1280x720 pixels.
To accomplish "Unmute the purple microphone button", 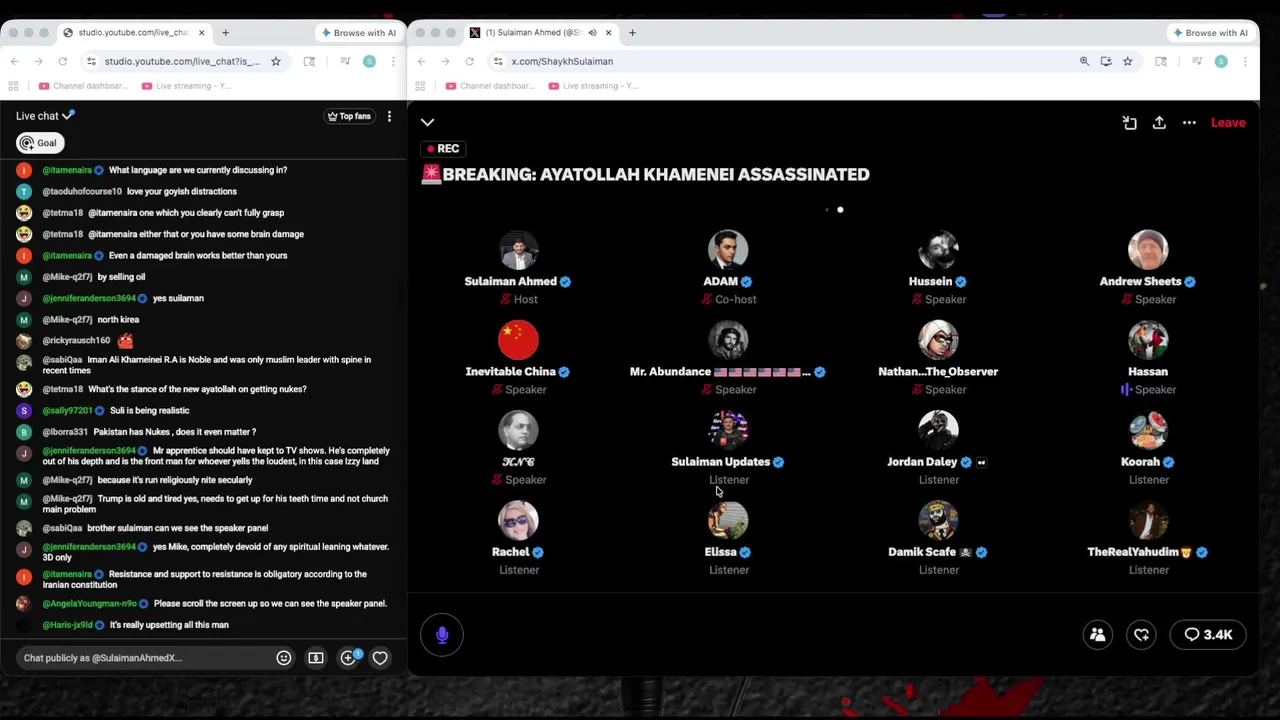I will point(442,635).
